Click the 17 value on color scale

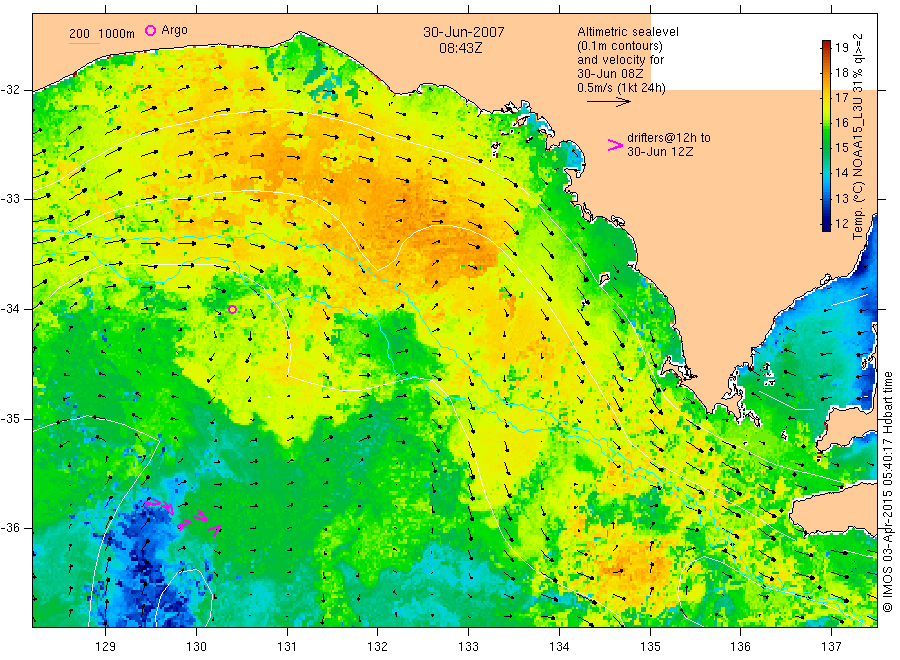click(x=841, y=98)
